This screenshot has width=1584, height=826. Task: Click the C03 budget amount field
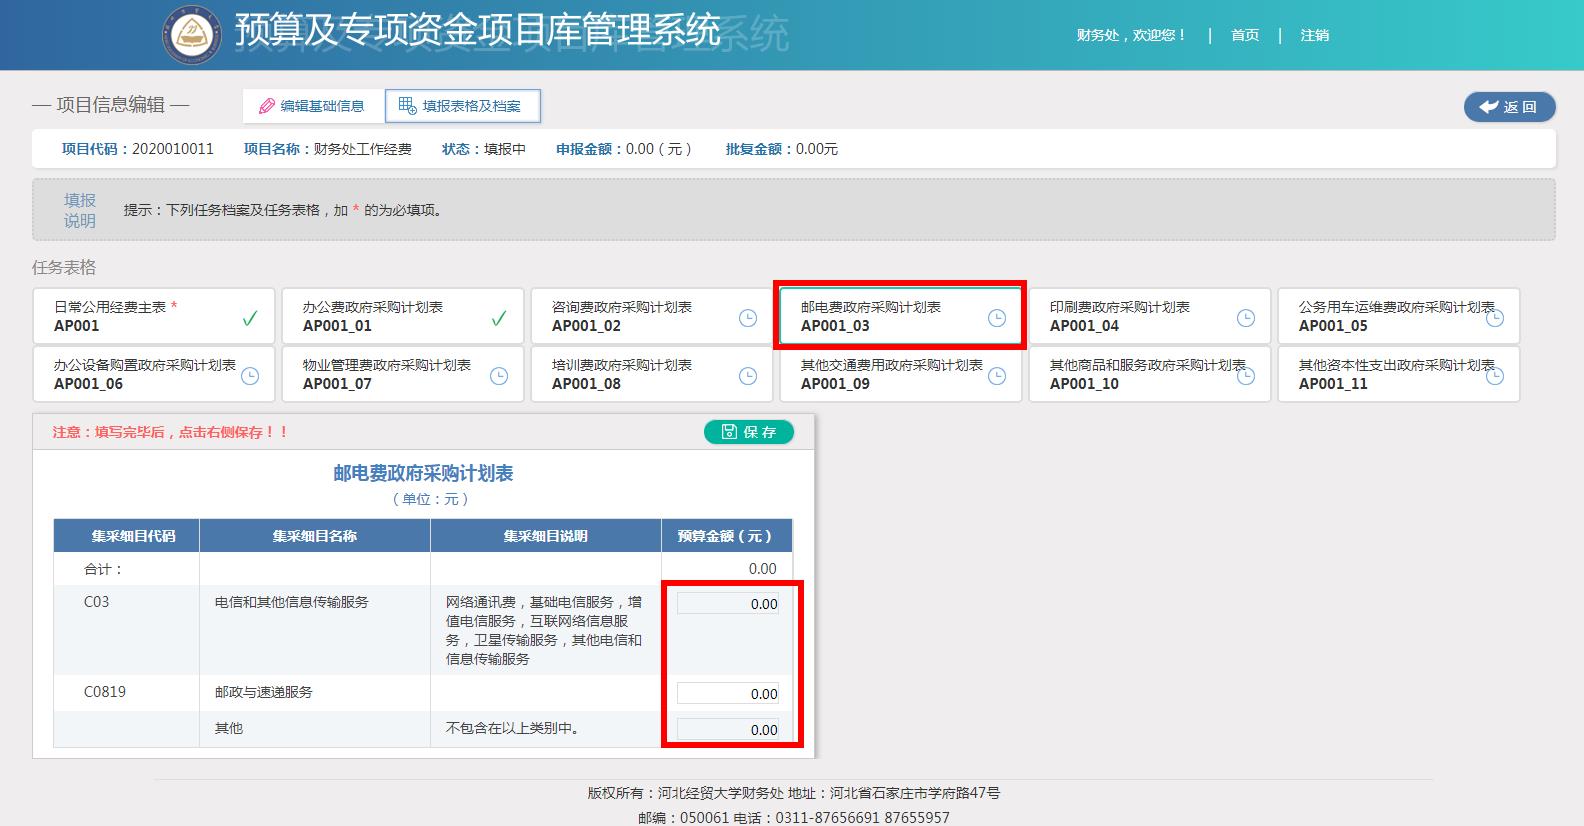click(728, 604)
